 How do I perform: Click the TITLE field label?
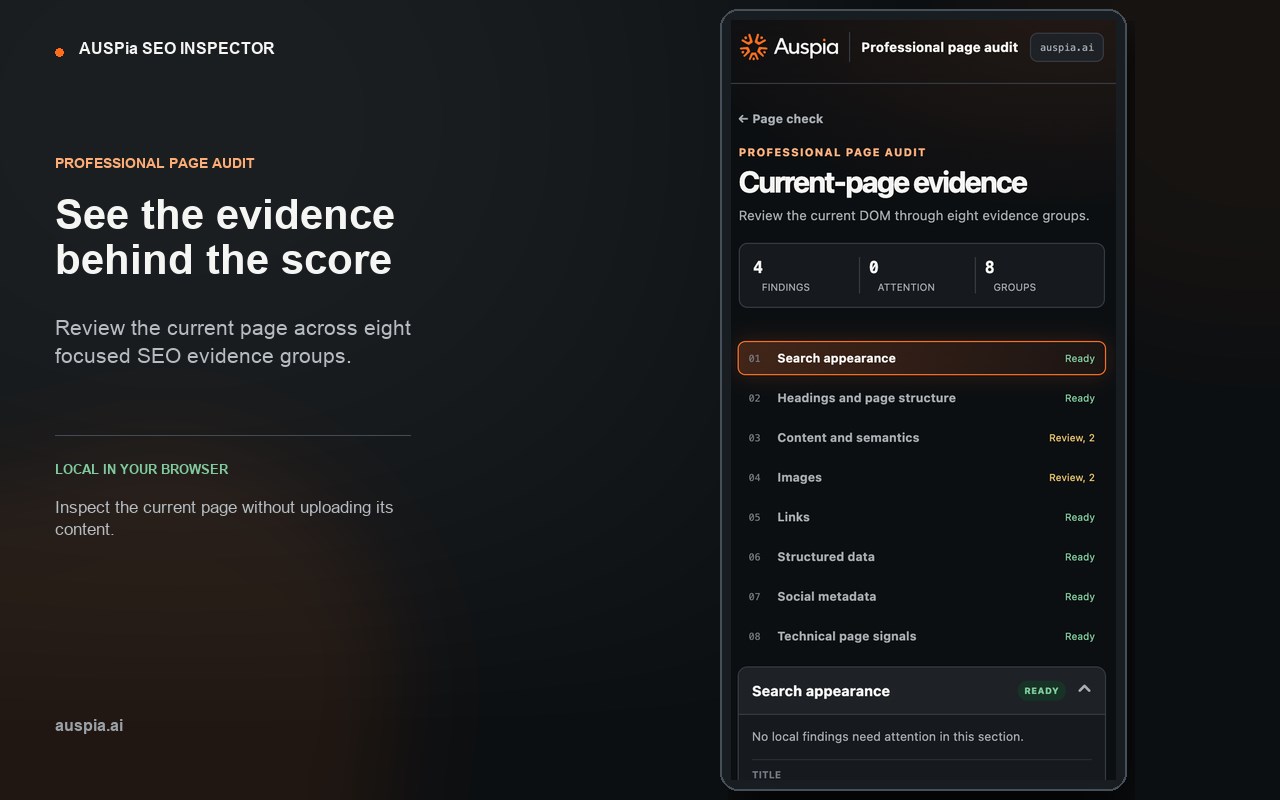coord(766,775)
